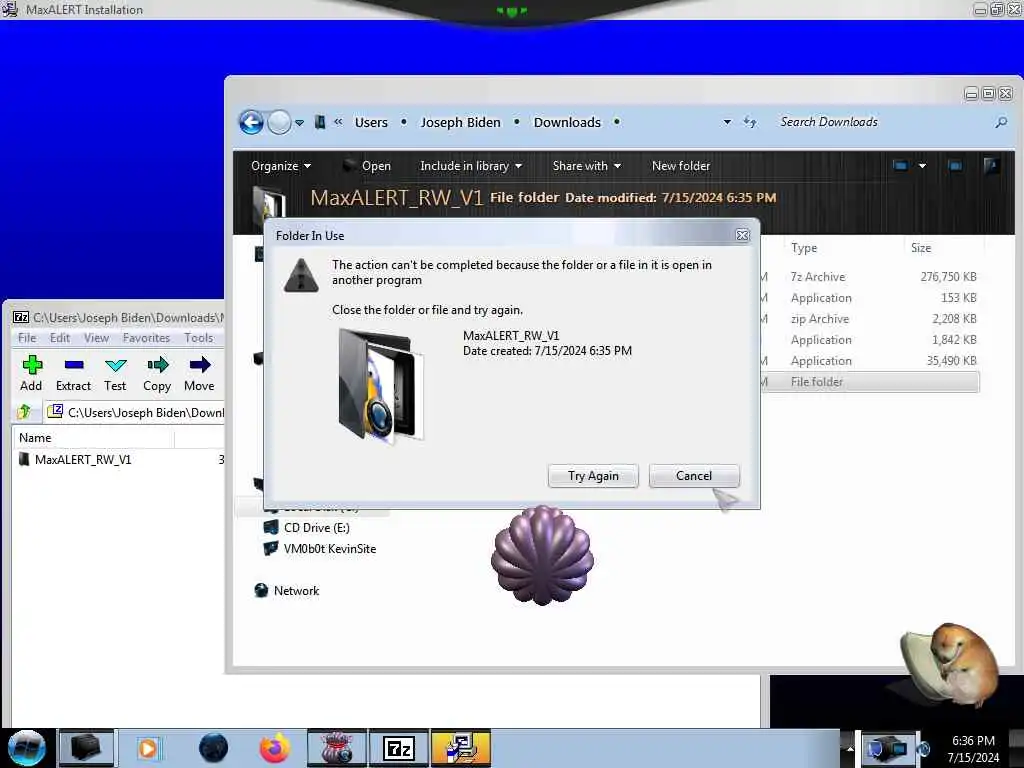Image resolution: width=1024 pixels, height=768 pixels.
Task: Click the 7-Zip Add button
Action: point(31,374)
